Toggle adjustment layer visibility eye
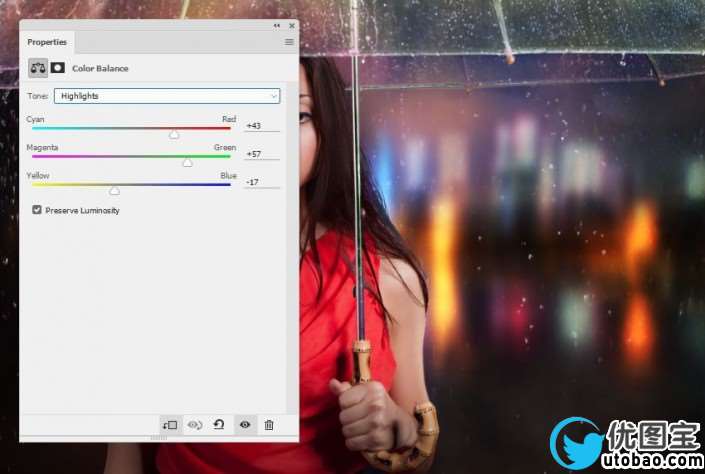The image size is (705, 474). 245,425
